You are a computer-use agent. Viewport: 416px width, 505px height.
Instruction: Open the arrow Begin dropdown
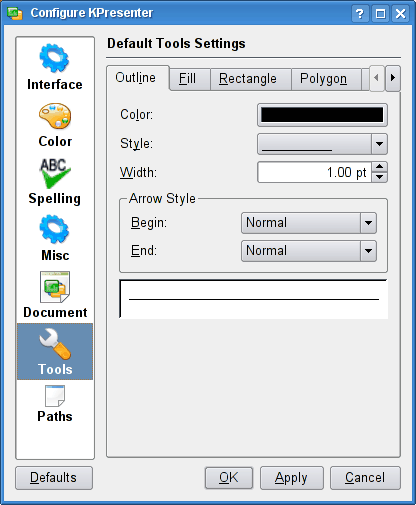[x=309, y=223]
